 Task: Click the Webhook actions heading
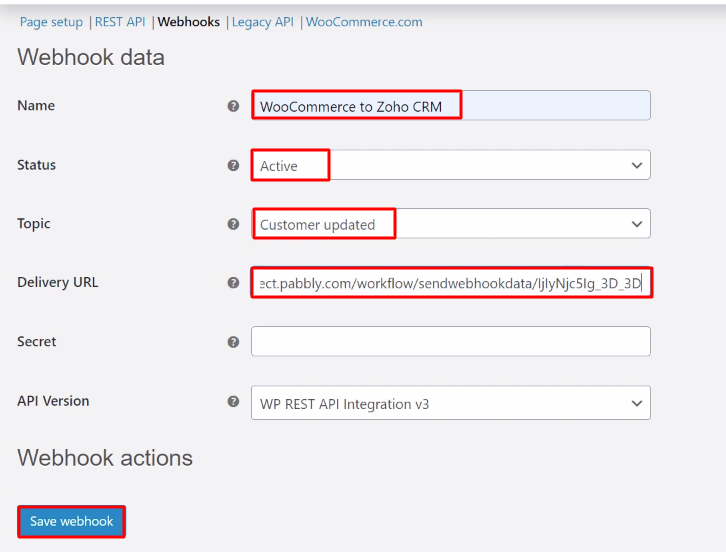point(105,458)
